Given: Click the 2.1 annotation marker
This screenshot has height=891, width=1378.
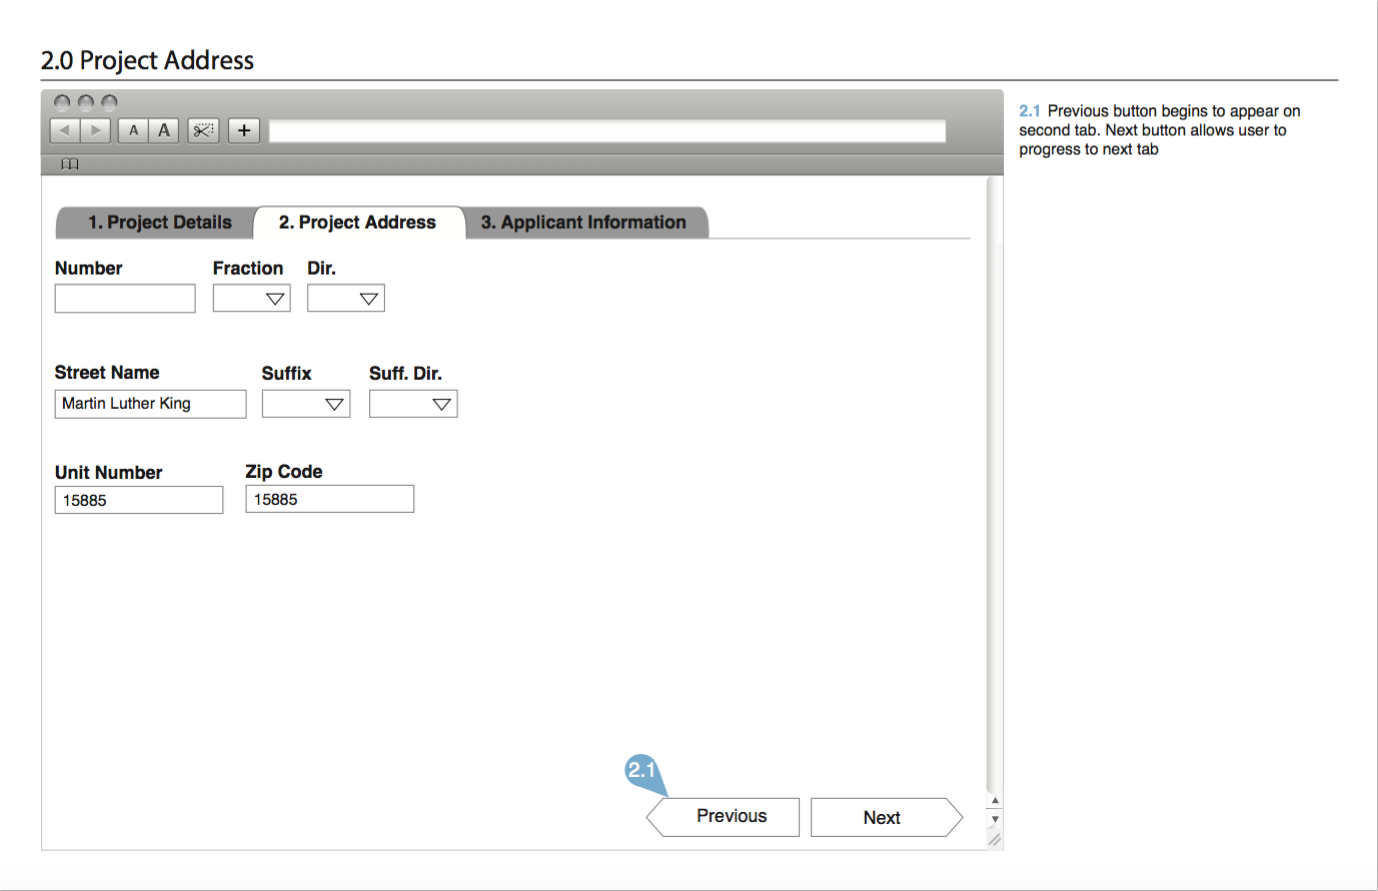Looking at the screenshot, I should pos(641,770).
